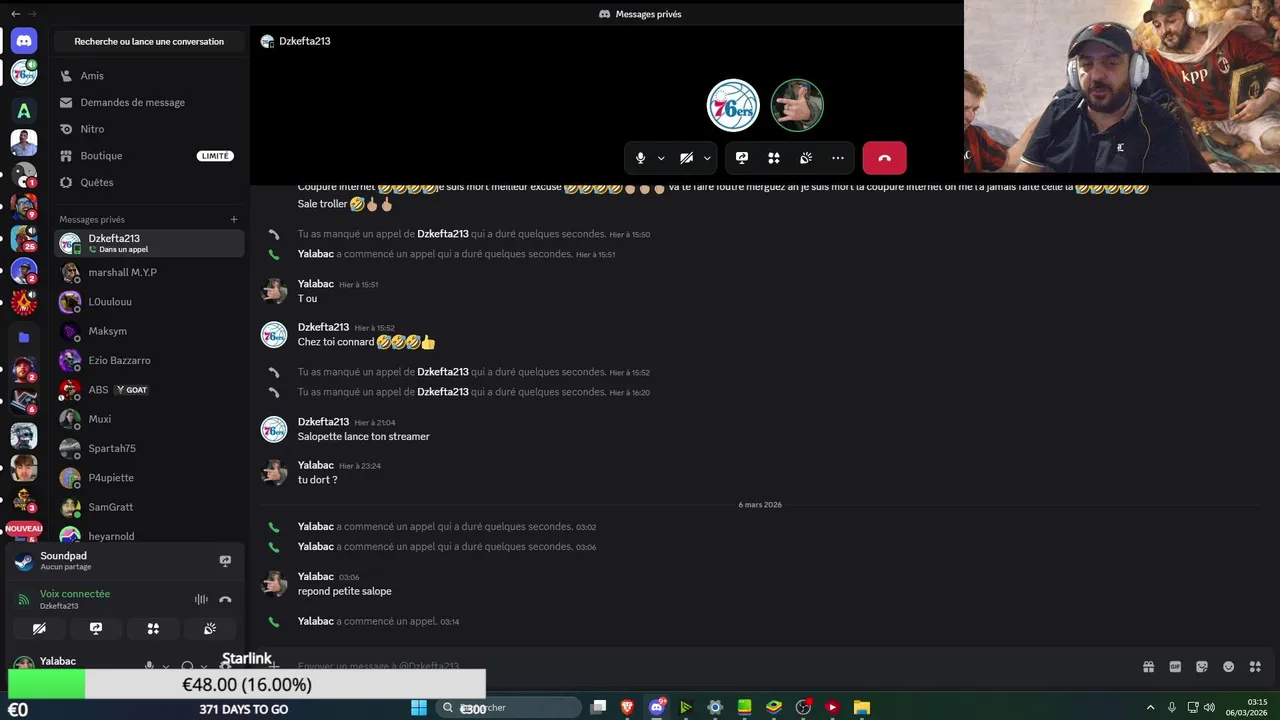Open conversation with marshall M.Y.P
The width and height of the screenshot is (1280, 720).
click(149, 272)
